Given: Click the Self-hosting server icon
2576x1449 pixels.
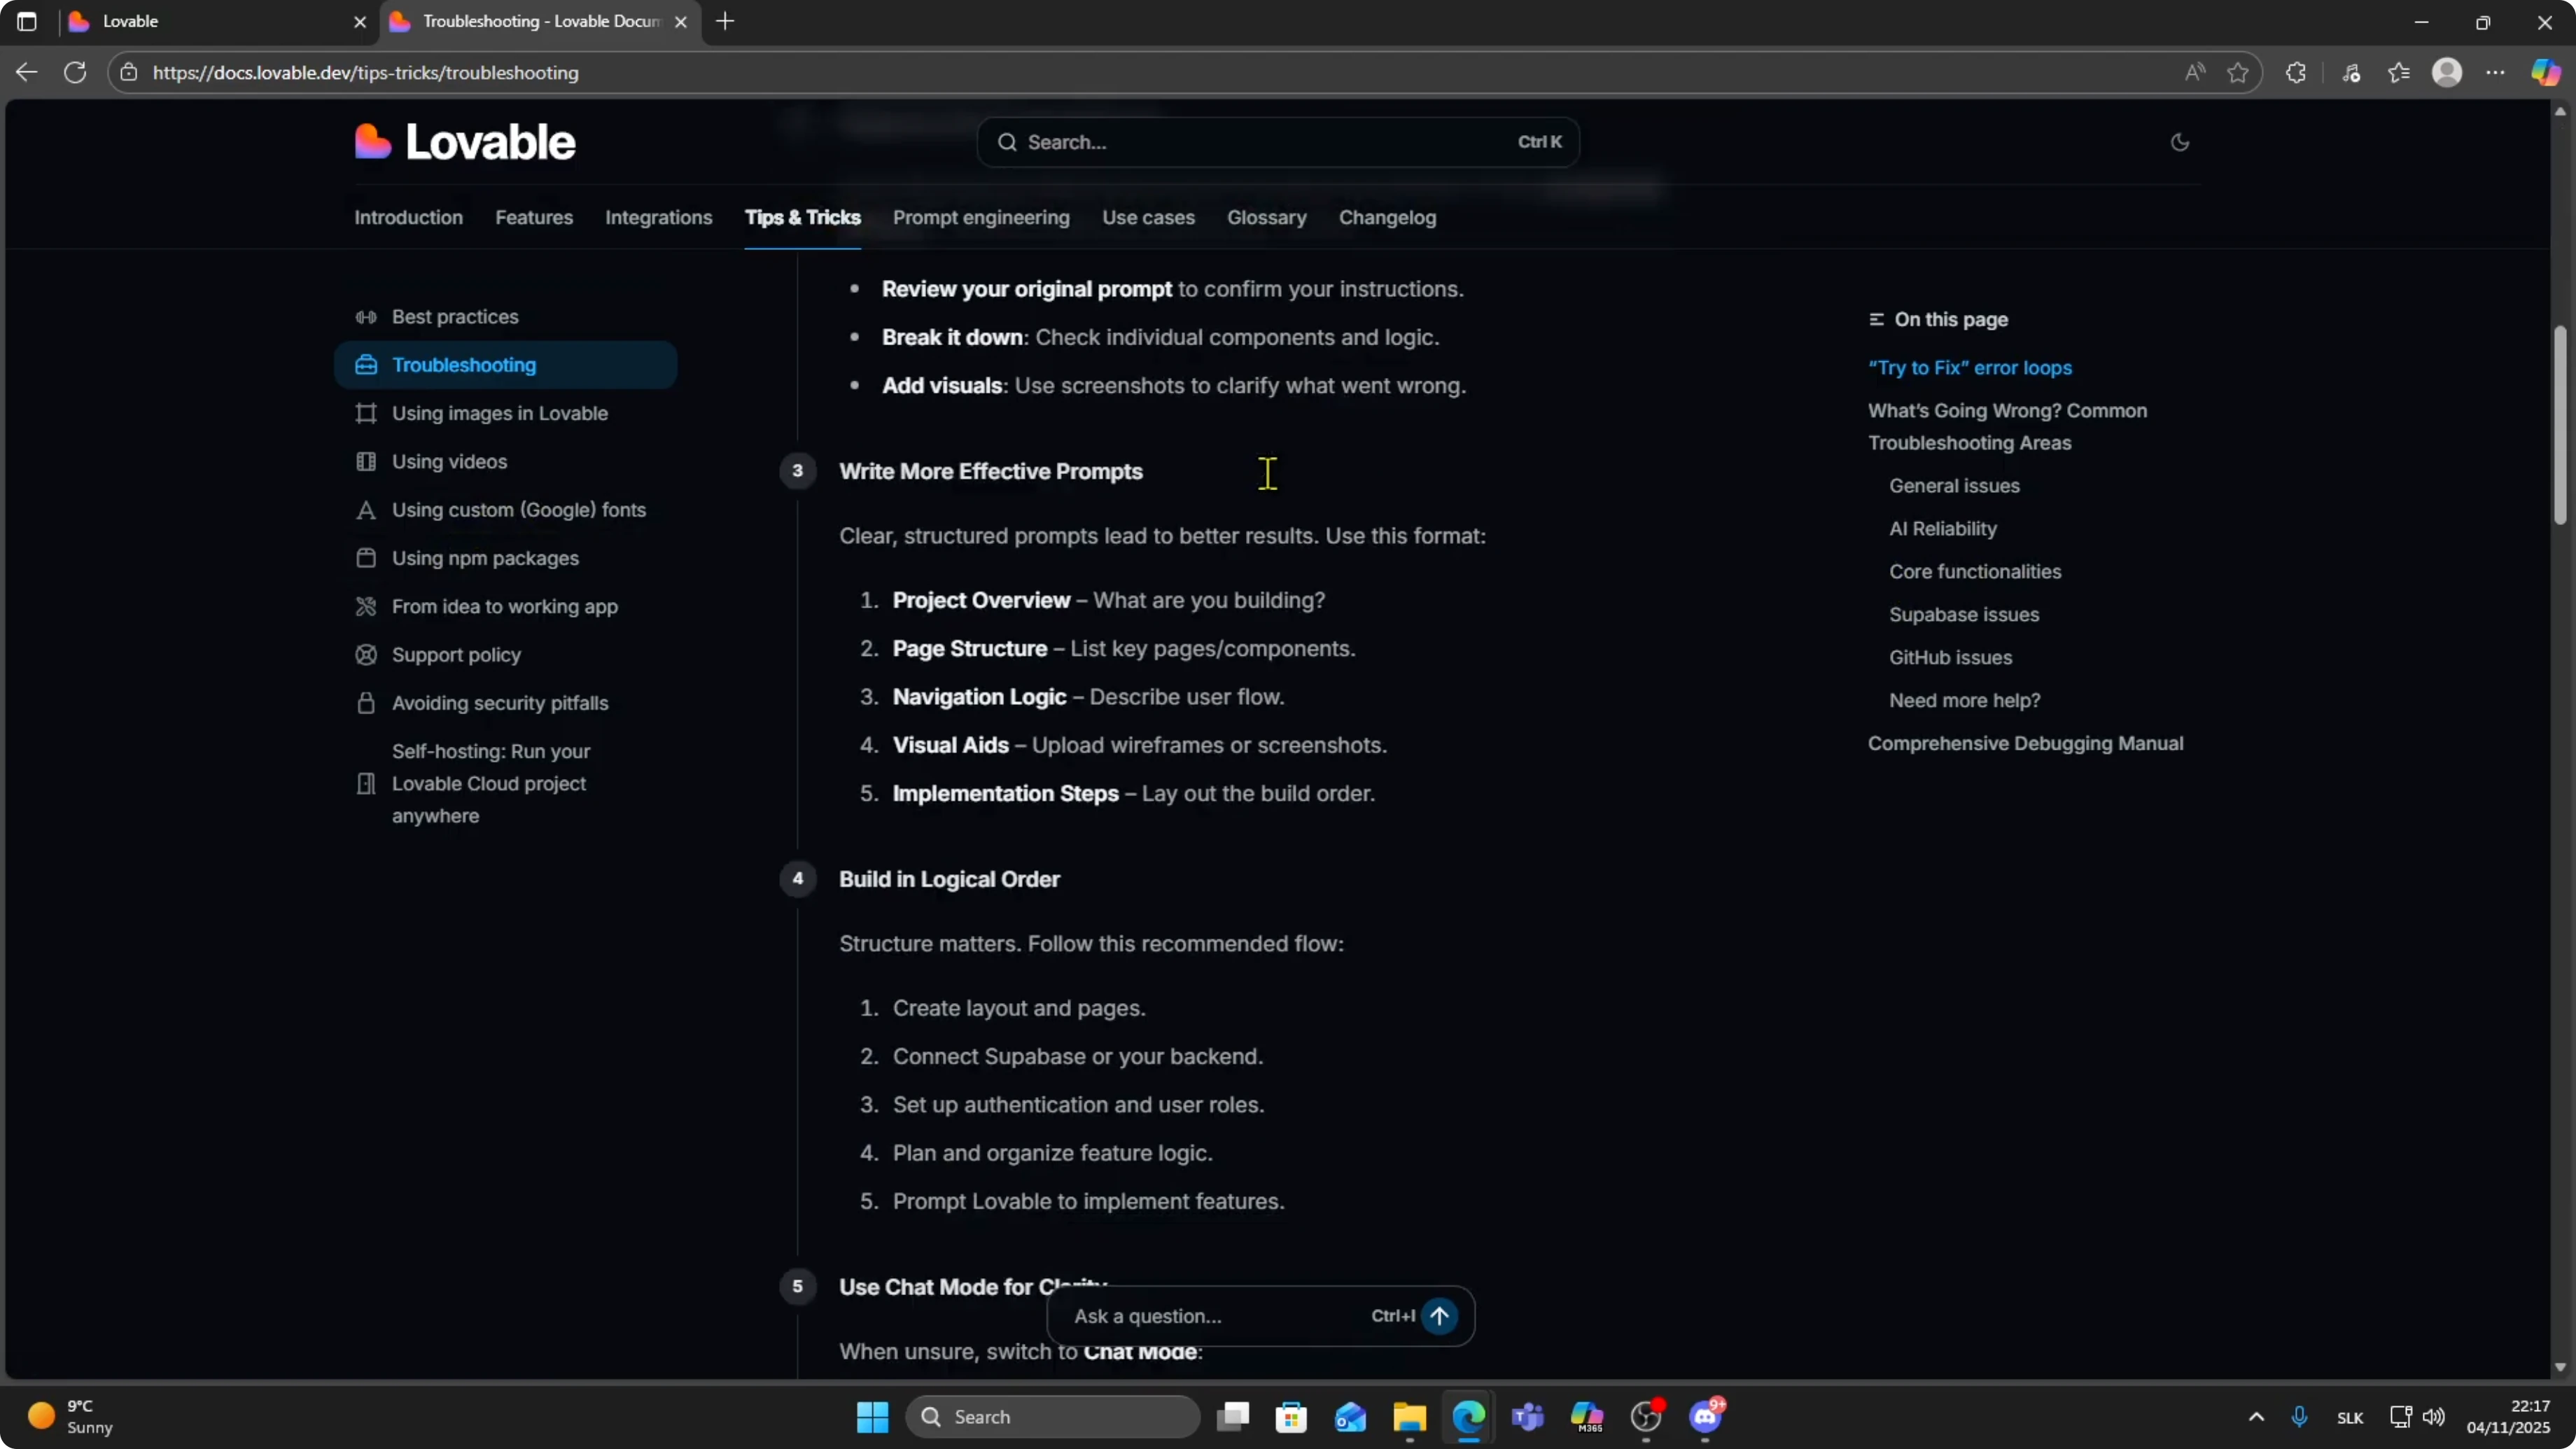Looking at the screenshot, I should click(366, 783).
